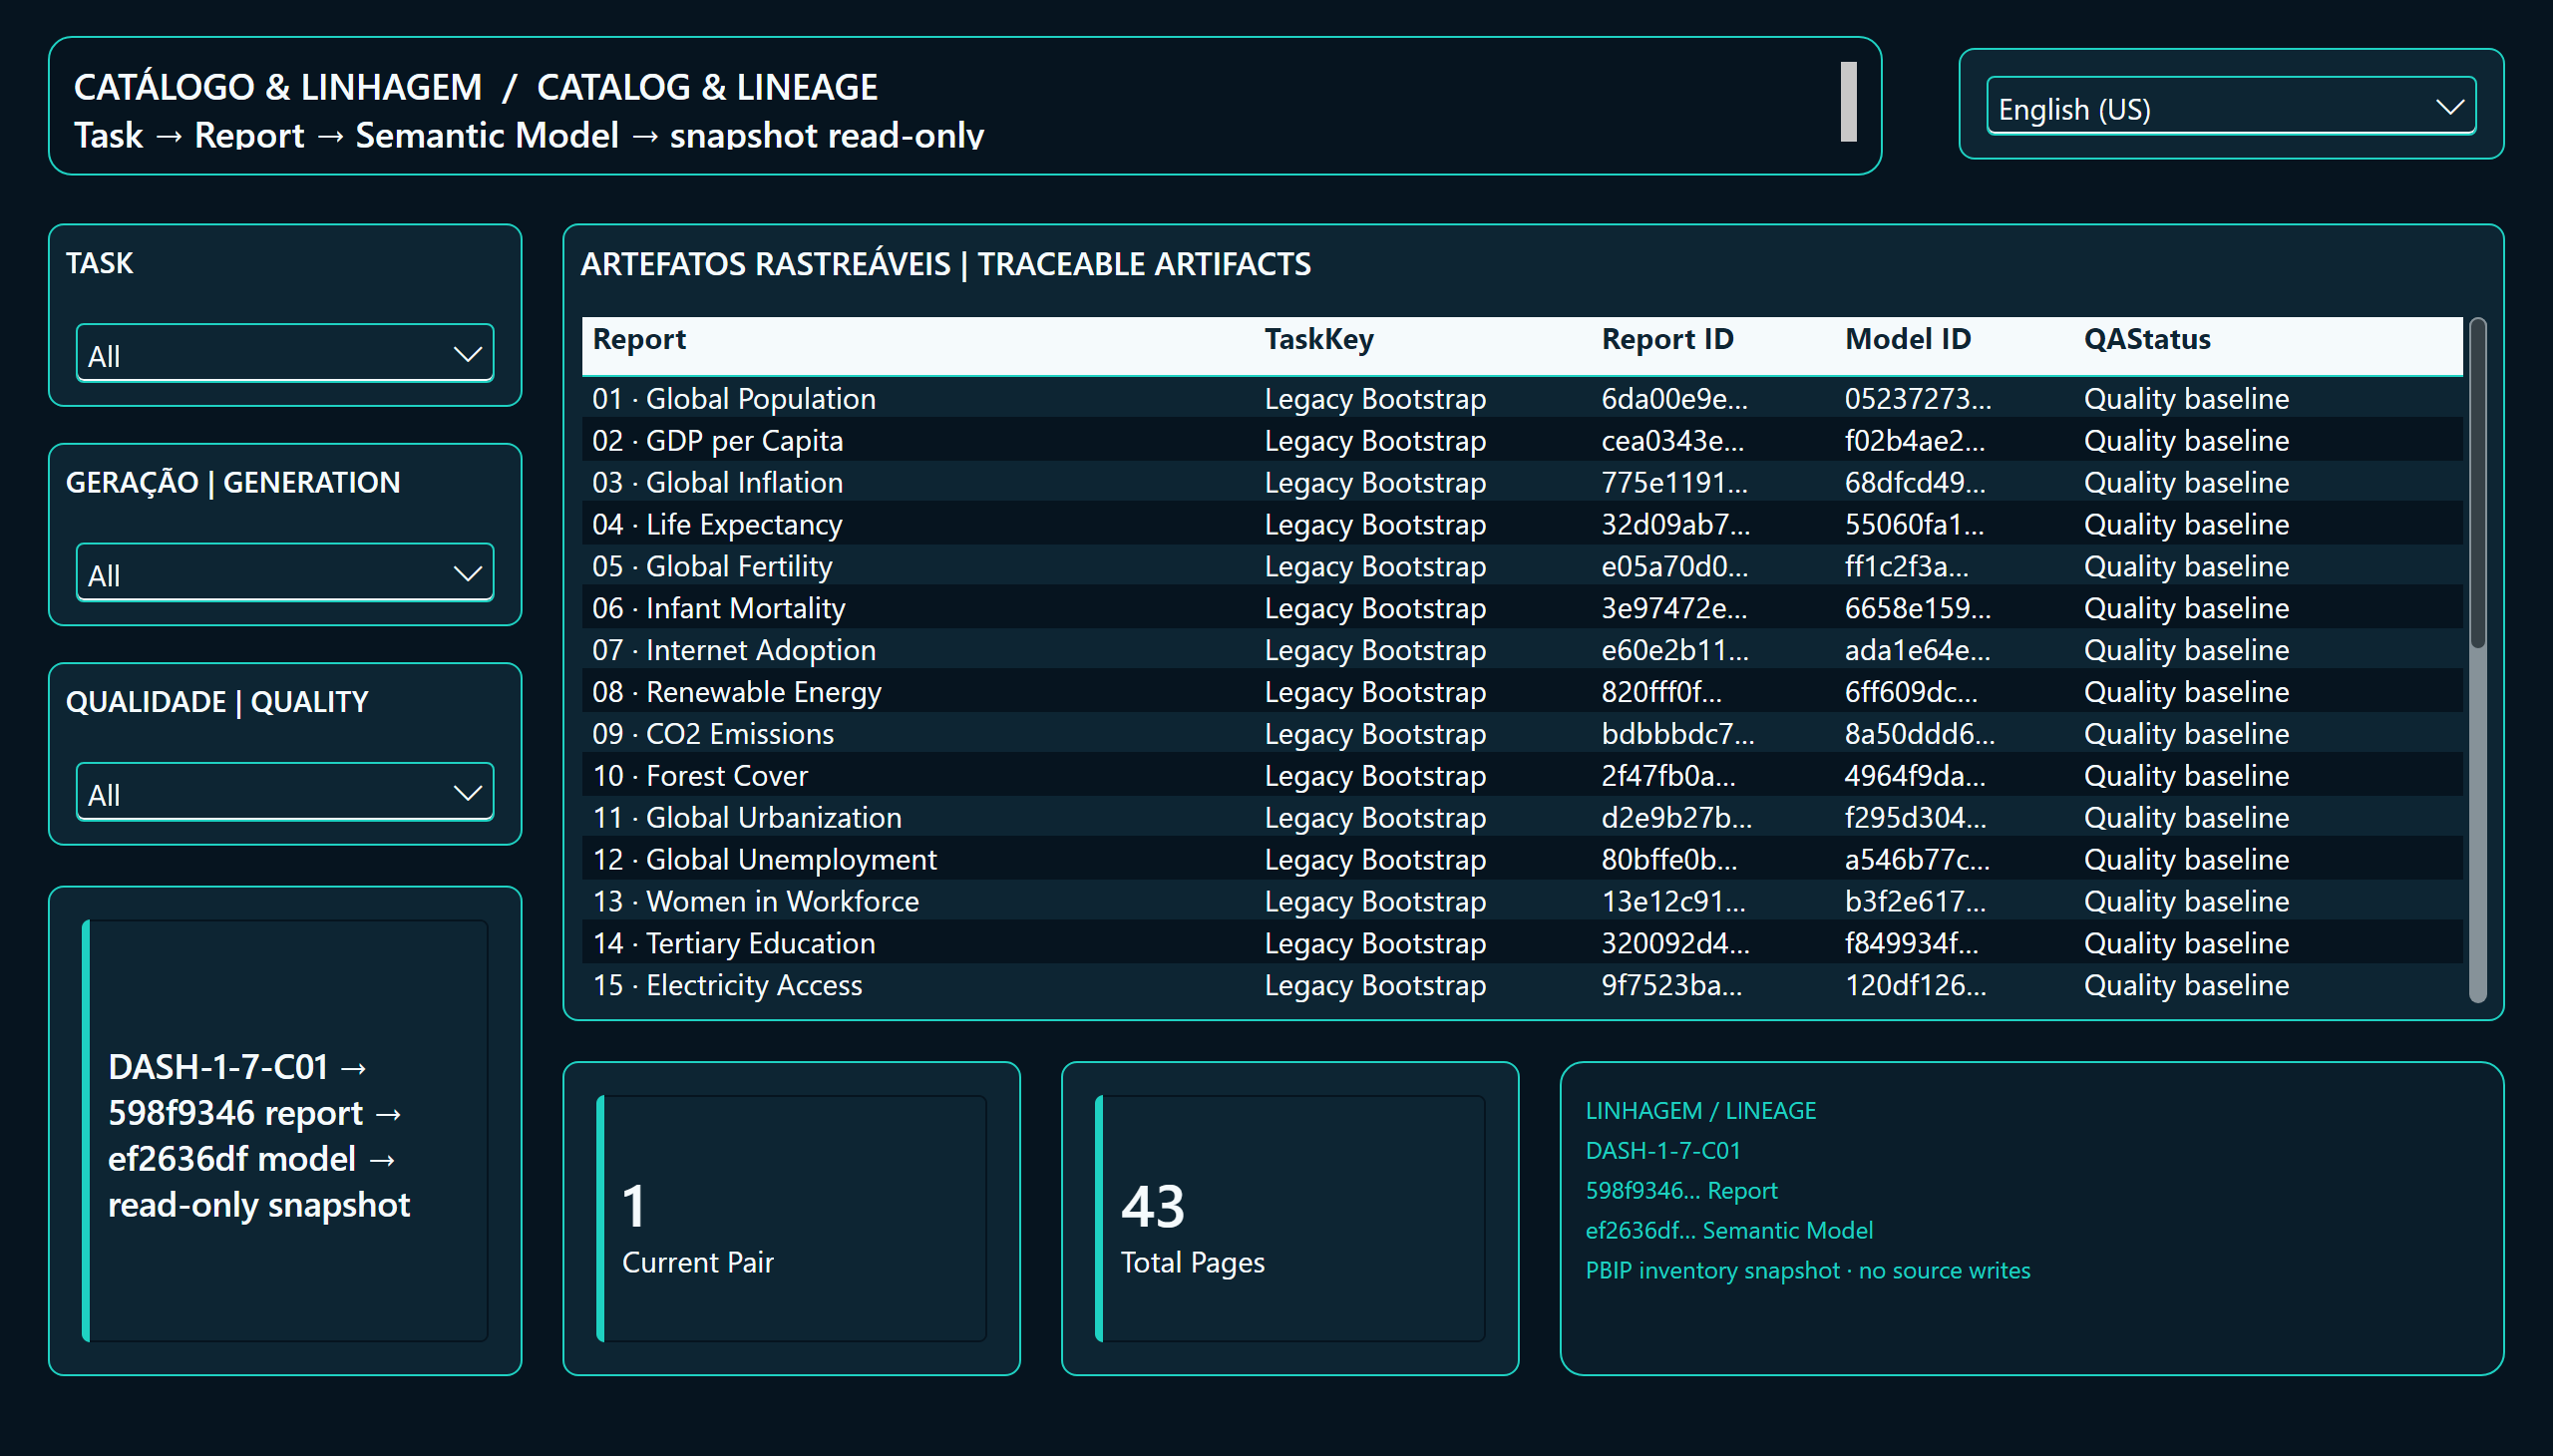This screenshot has height=1456, width=2553.
Task: Click Report ID cell bdbbbdc7...
Action: 1677,734
